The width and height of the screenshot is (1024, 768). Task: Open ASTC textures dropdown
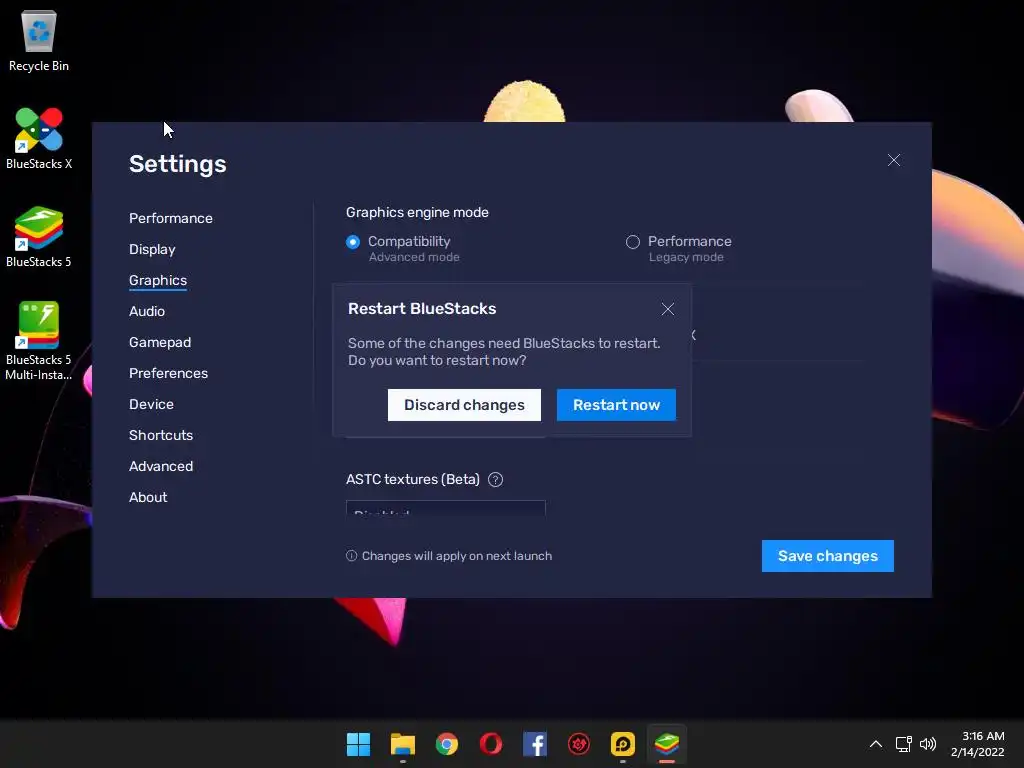[445, 508]
